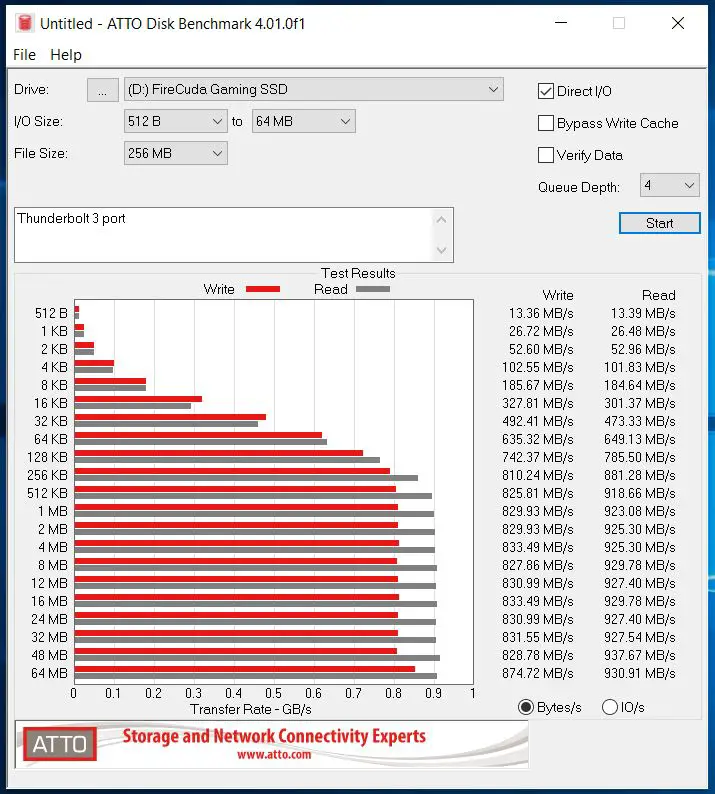This screenshot has height=794, width=715.
Task: Click the ATTO logo in the banner
Action: click(x=60, y=744)
